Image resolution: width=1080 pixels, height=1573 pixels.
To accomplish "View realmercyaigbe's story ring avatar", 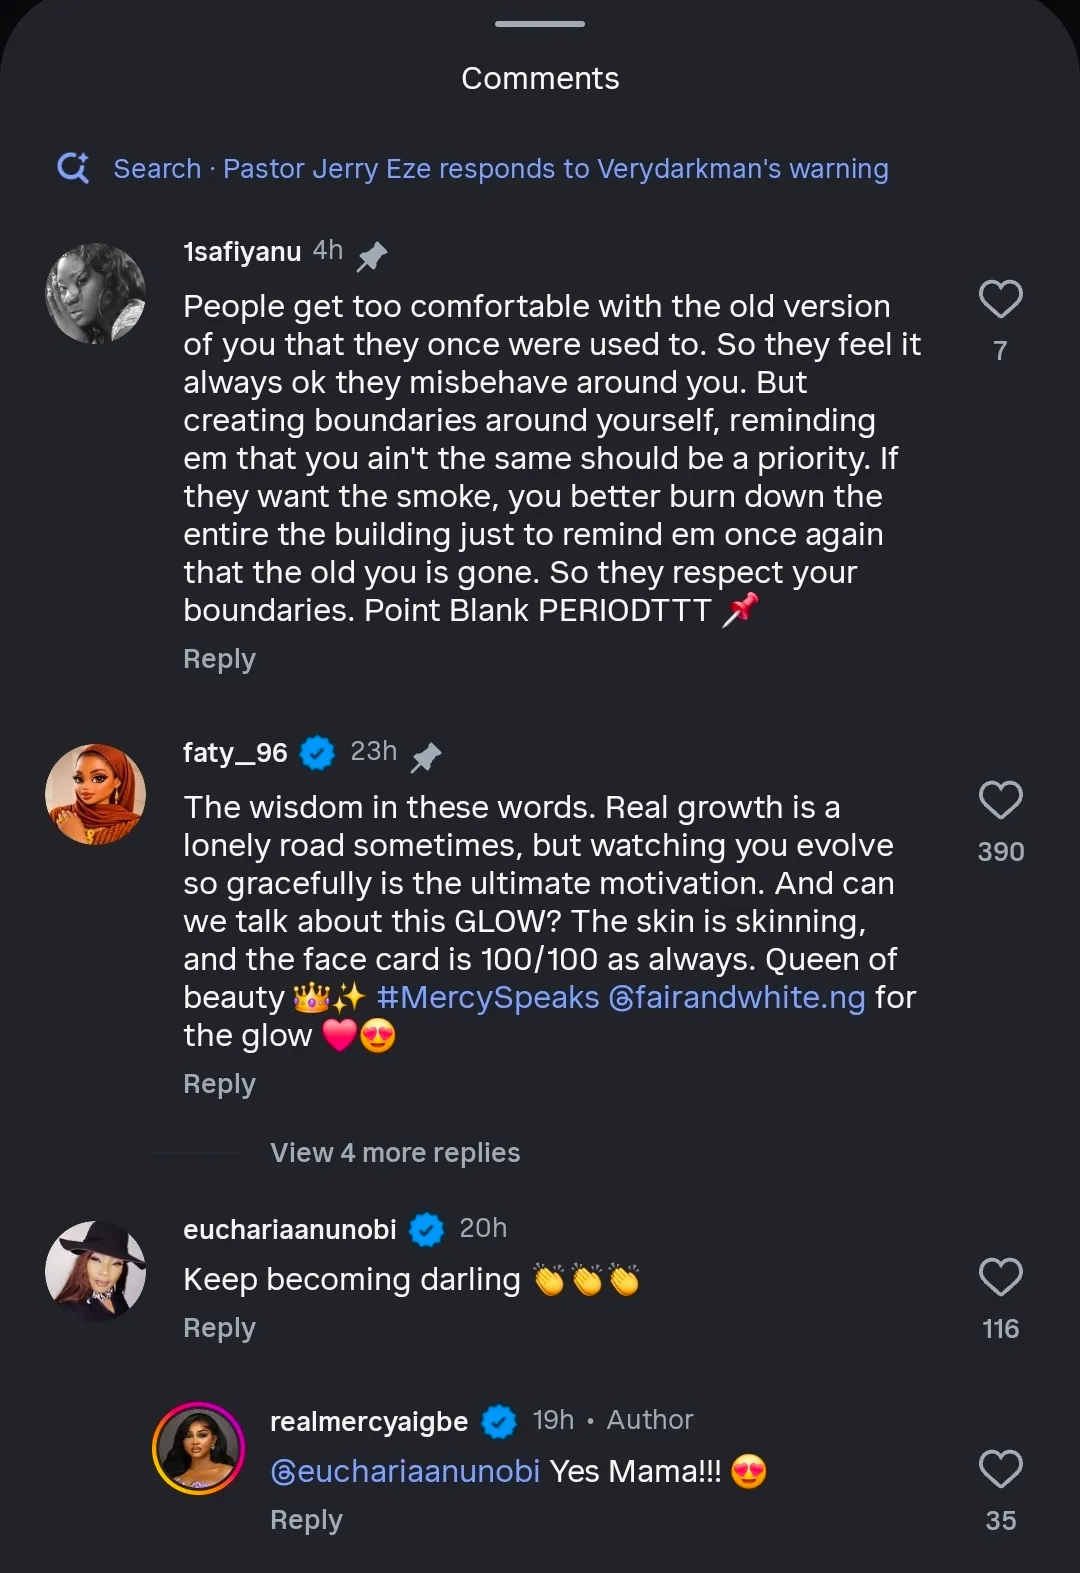I will 198,1448.
